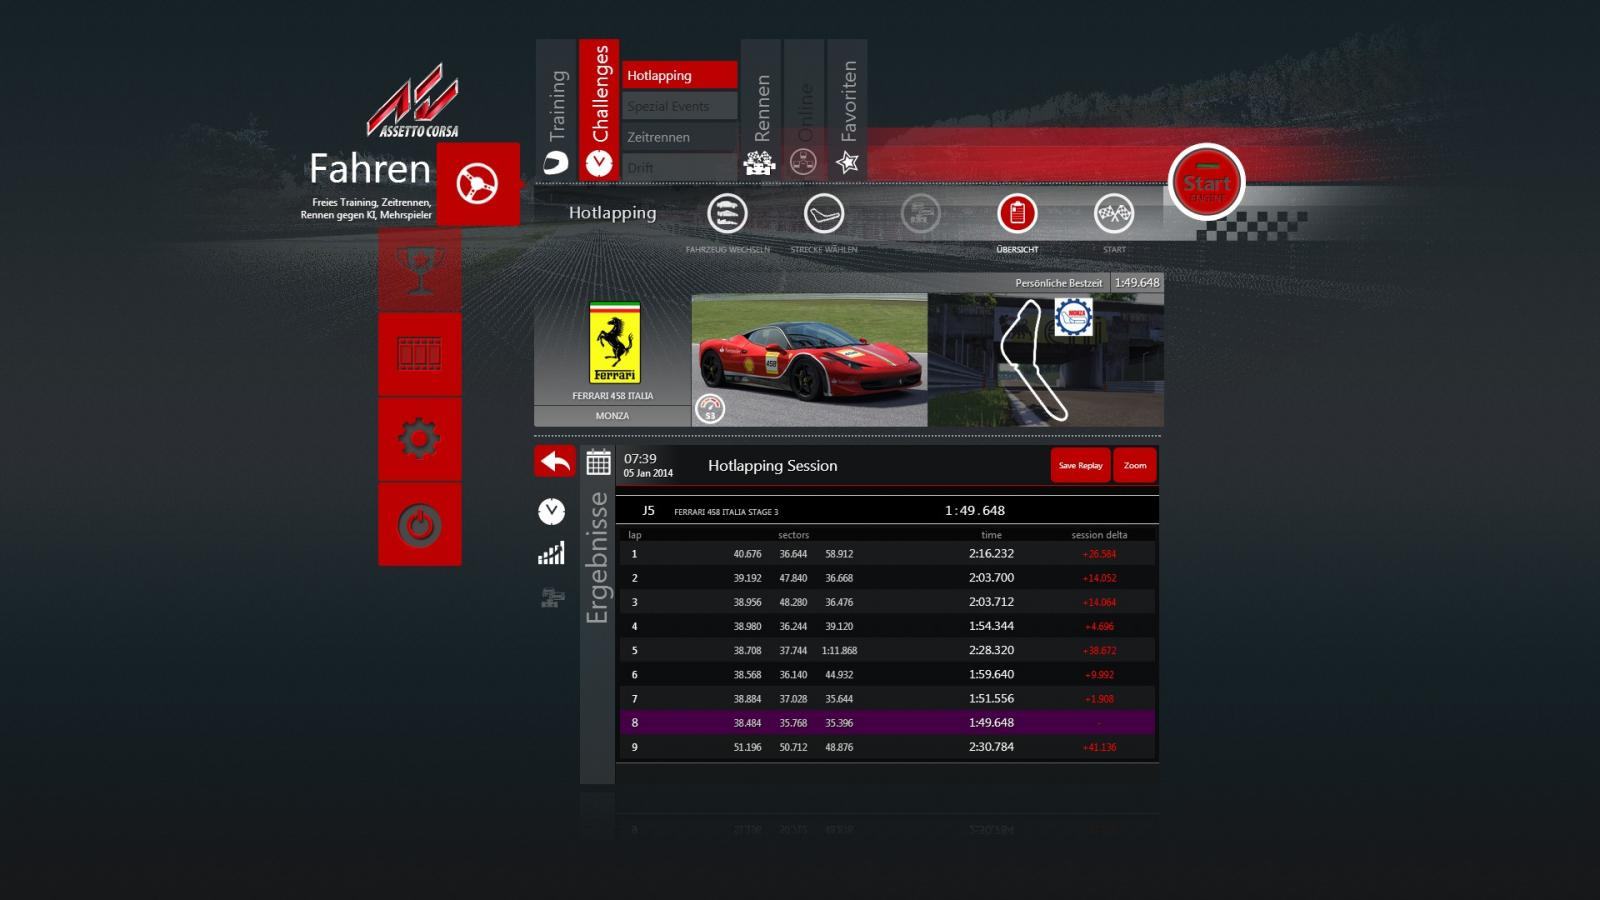Choose Strecke Wählen track icon
Screen dimensions: 1600x900
[824, 213]
